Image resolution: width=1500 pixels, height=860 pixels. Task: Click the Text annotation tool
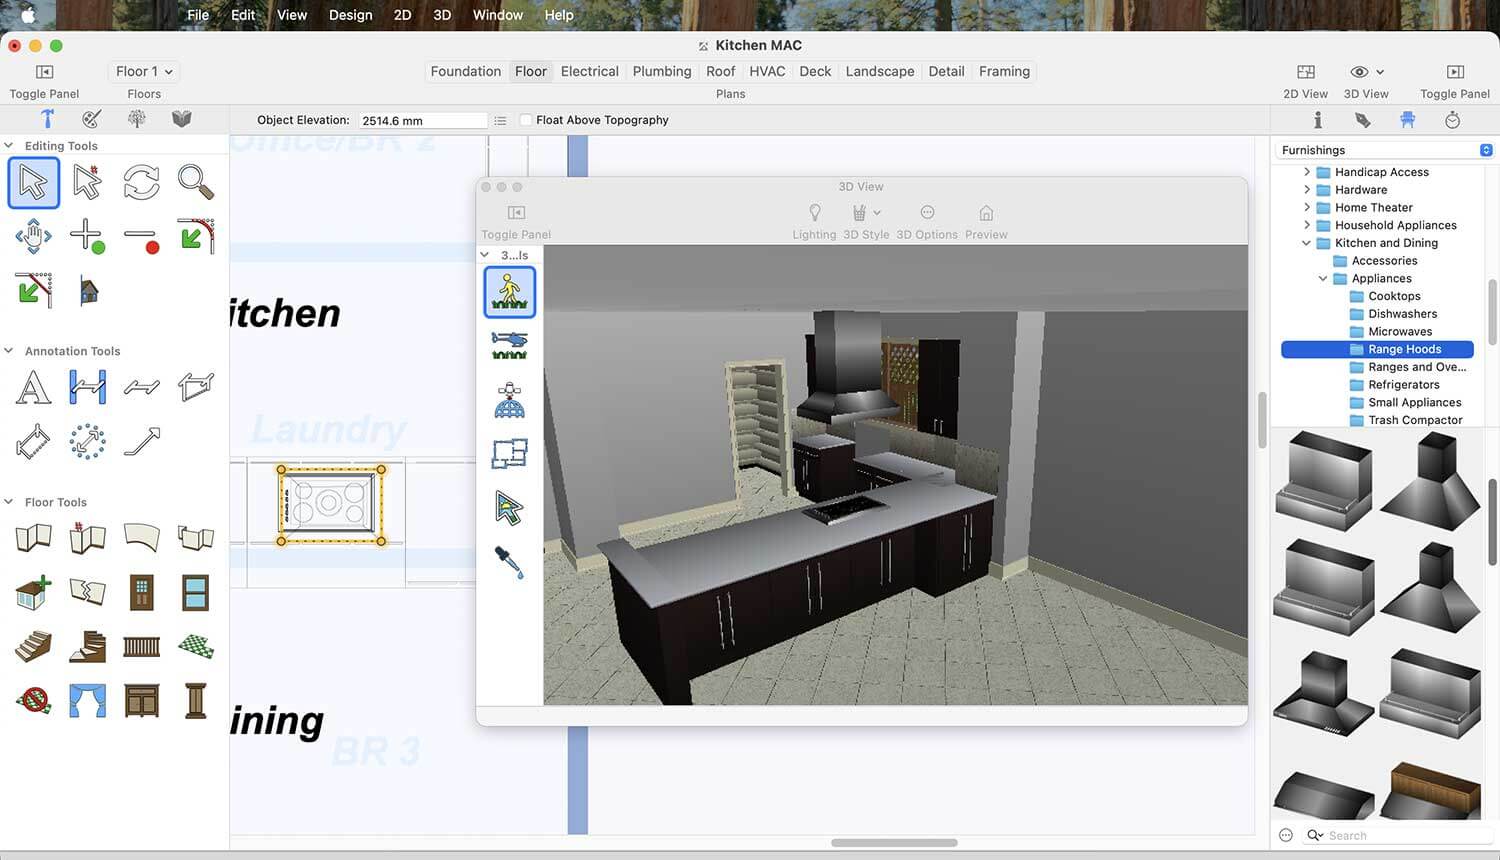(33, 387)
